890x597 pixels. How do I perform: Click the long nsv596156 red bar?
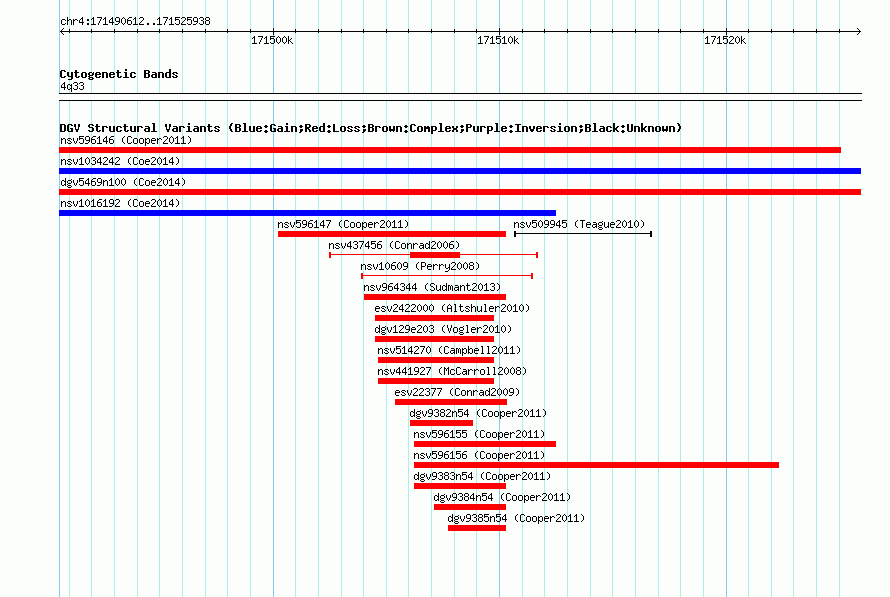[x=596, y=465]
